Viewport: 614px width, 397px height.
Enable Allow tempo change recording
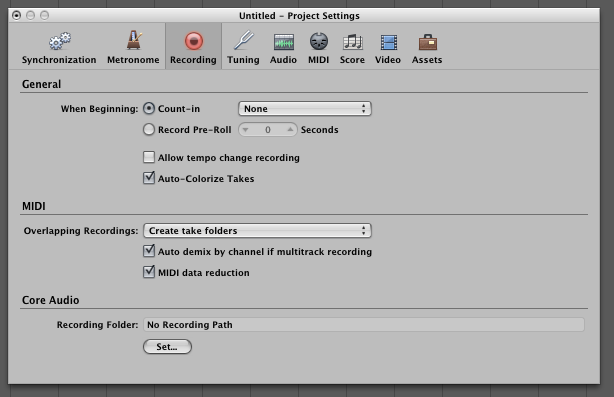coord(149,157)
